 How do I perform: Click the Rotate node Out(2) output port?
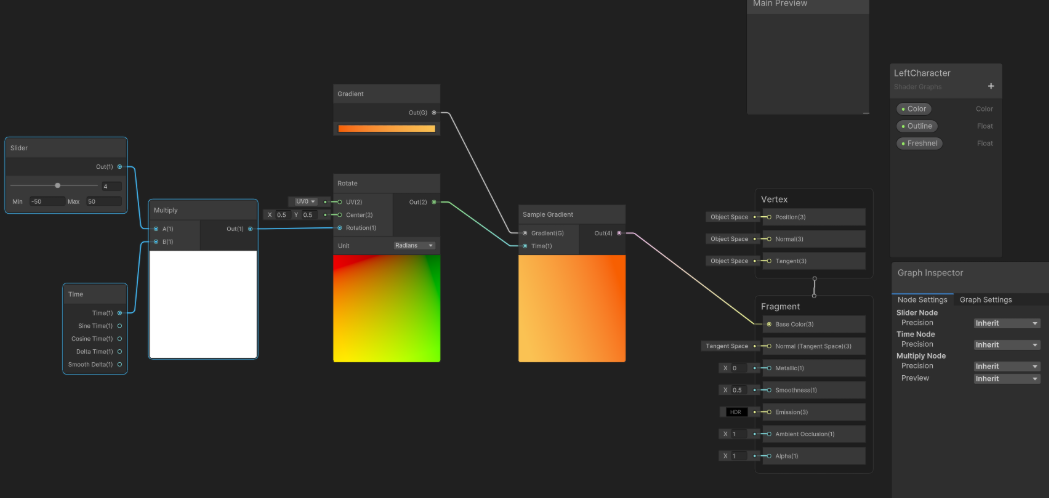click(434, 201)
